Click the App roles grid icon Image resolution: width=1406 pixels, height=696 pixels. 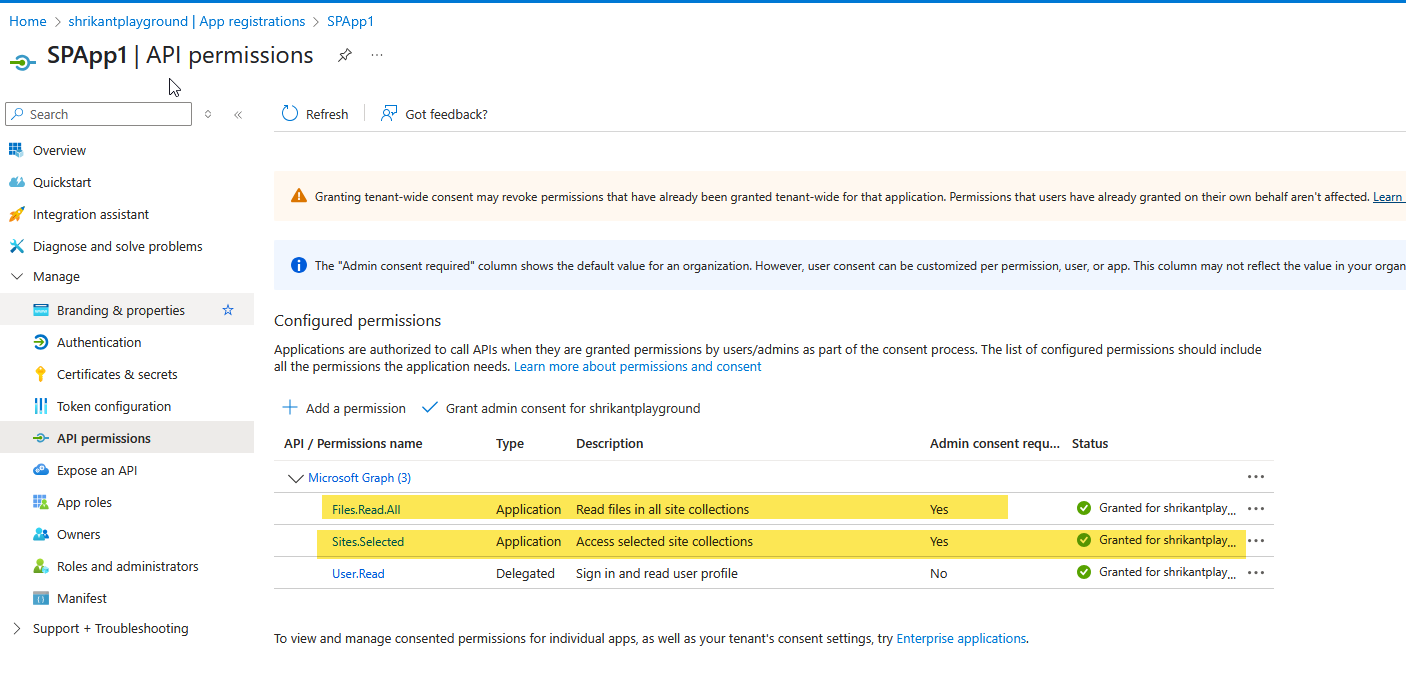(40, 502)
